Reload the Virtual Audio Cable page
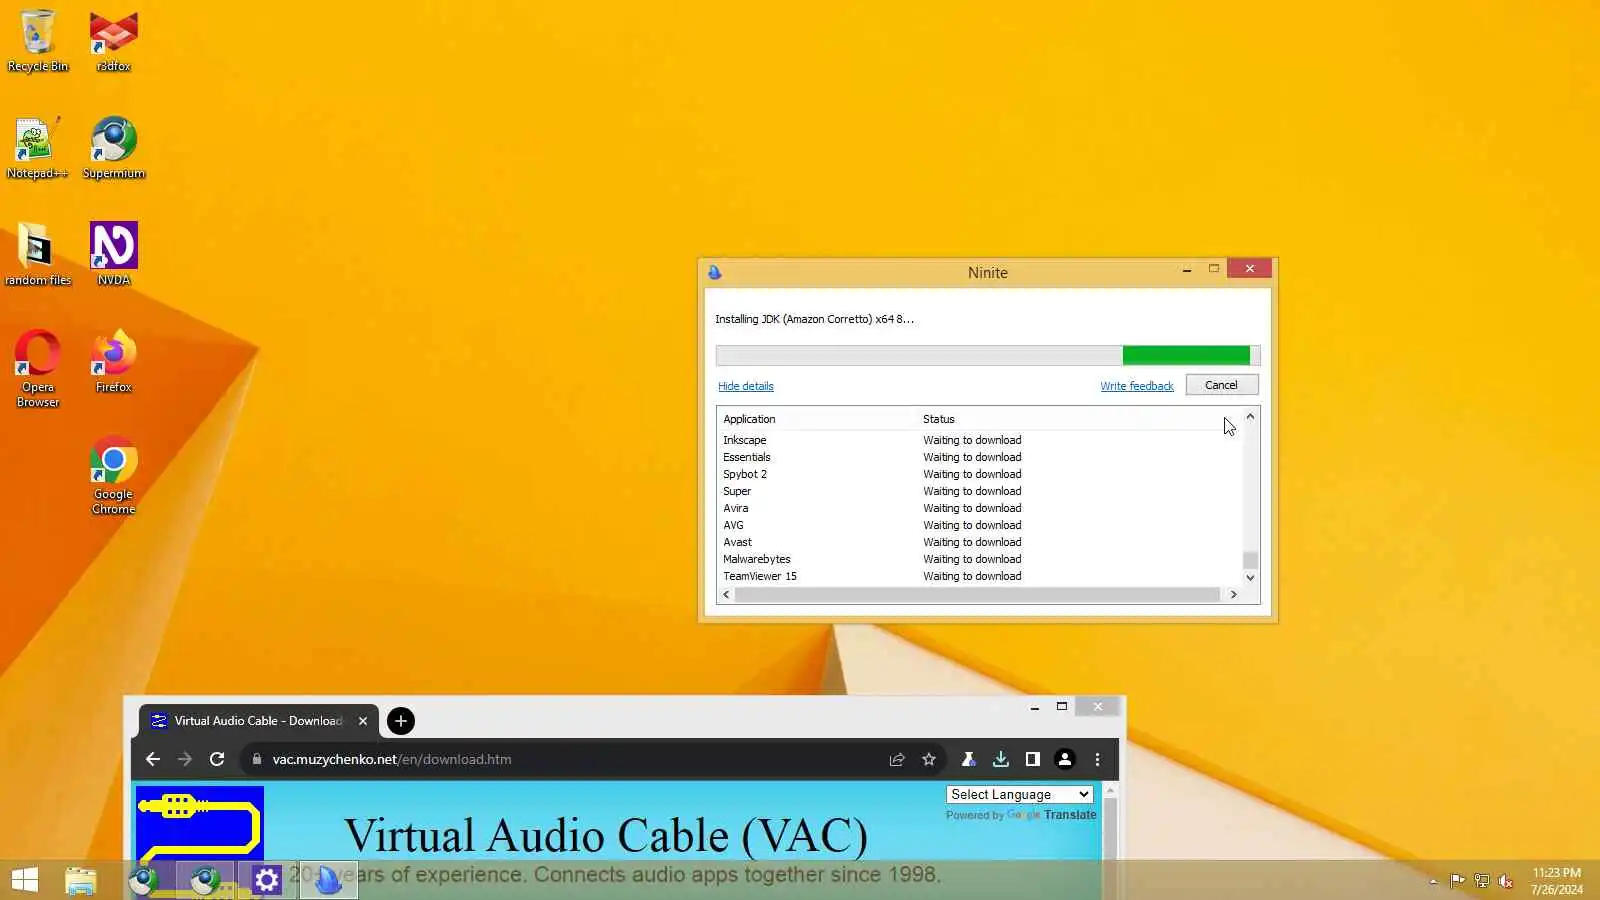Screen dimensions: 1600x900 (217, 759)
